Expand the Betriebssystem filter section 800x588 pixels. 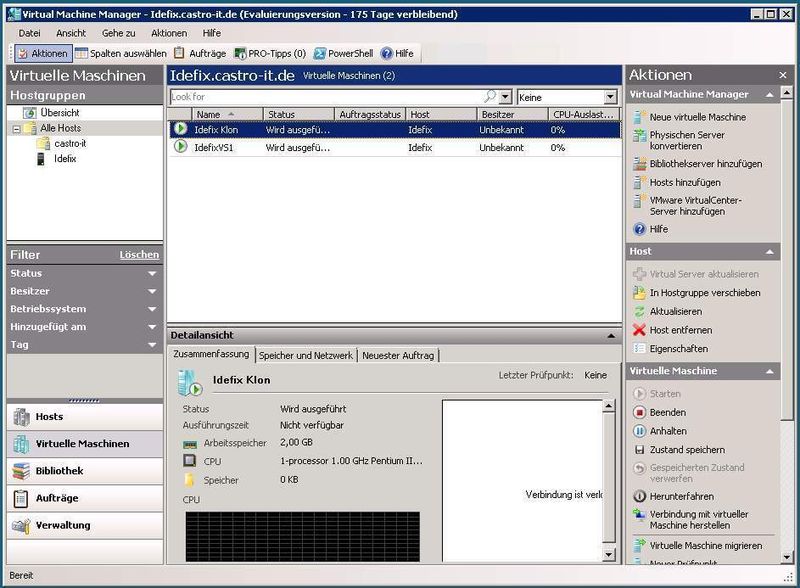coord(152,309)
